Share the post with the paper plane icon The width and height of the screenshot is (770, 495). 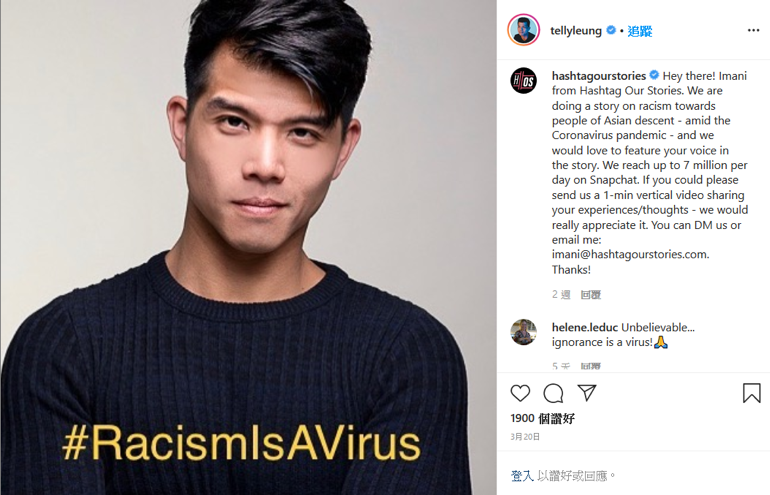pos(587,392)
